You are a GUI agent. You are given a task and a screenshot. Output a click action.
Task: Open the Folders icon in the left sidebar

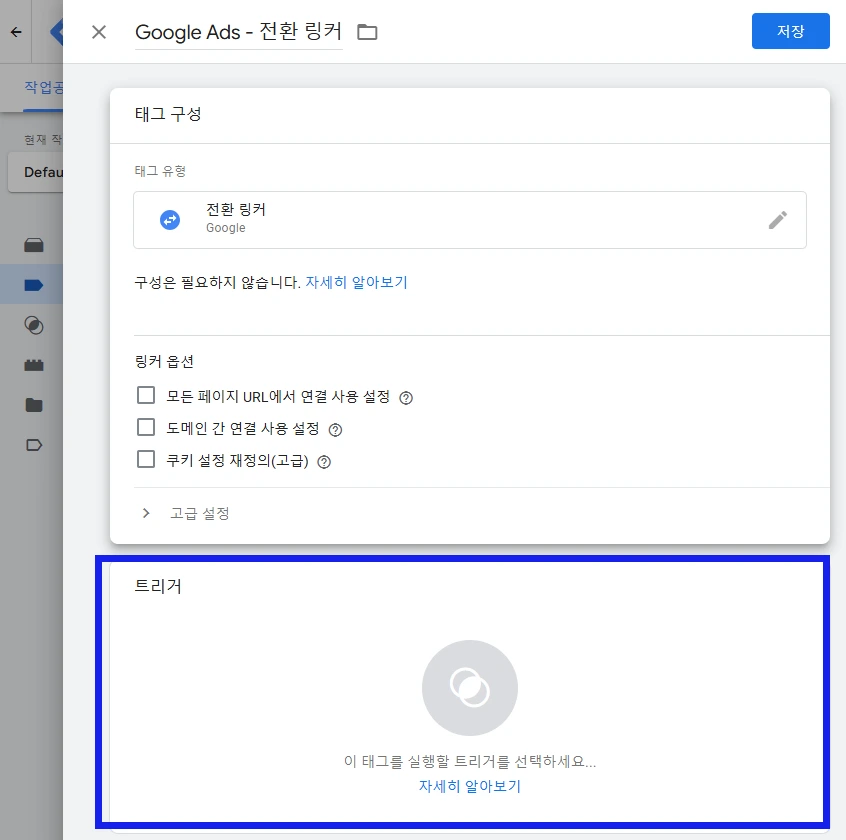(33, 405)
